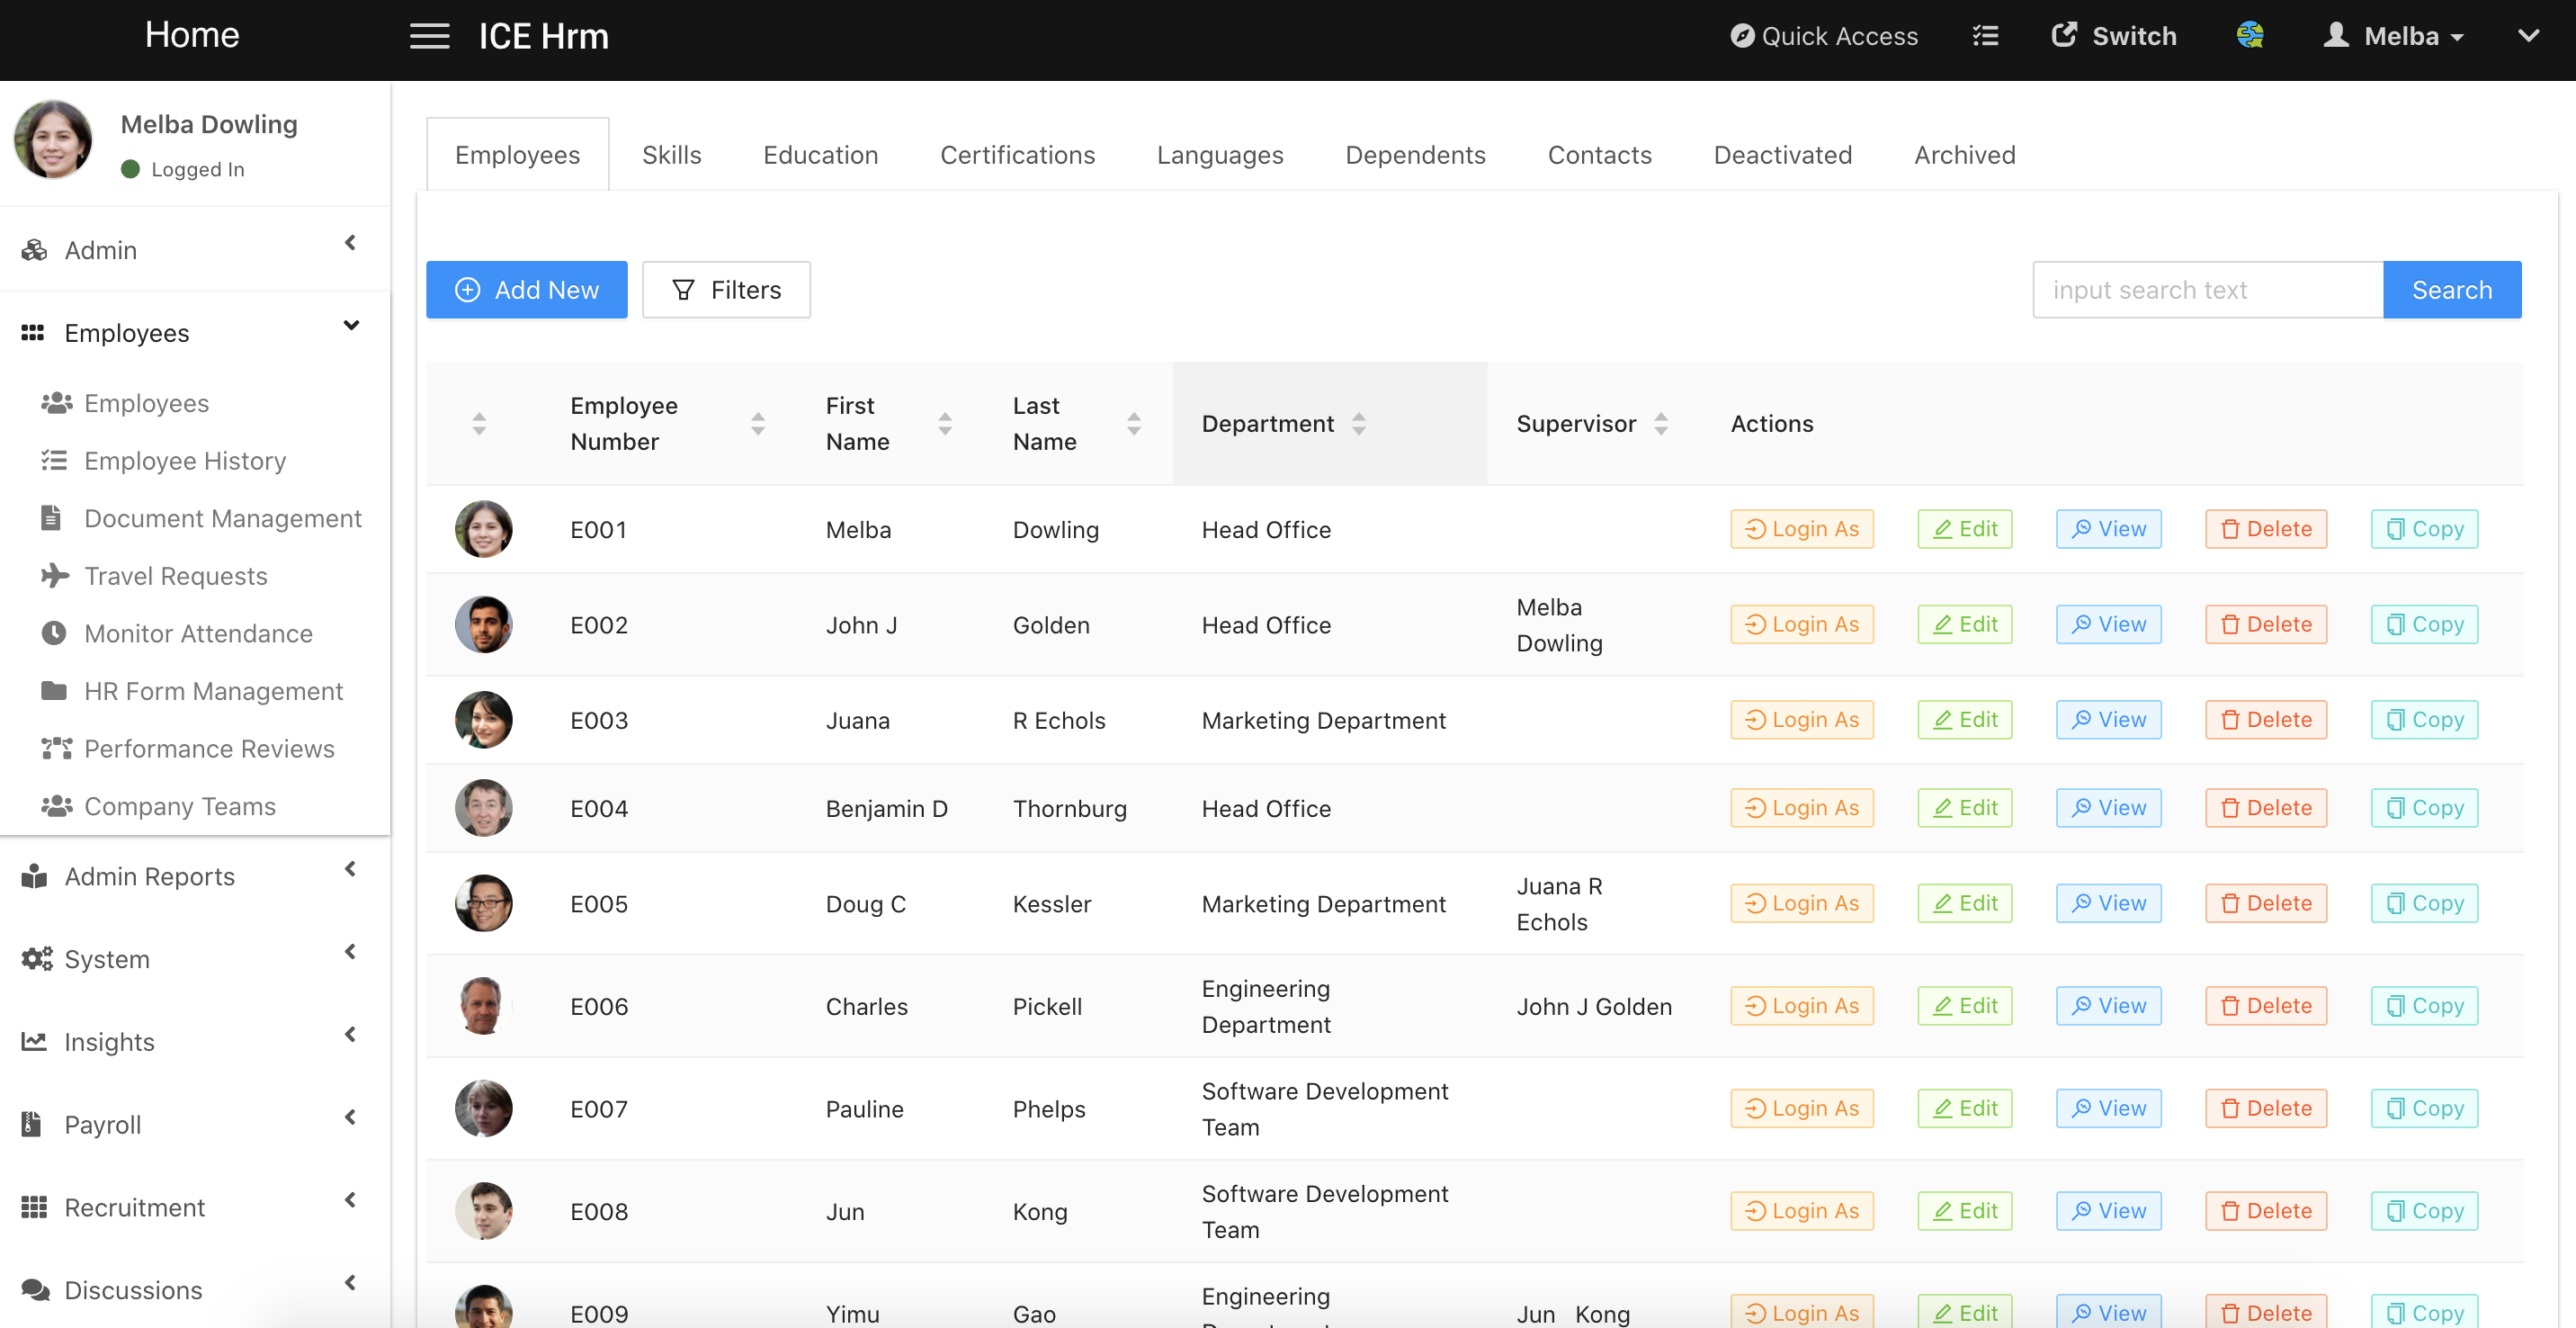Click the Quick Access compass icon
This screenshot has height=1328, width=2576.
tap(1742, 36)
